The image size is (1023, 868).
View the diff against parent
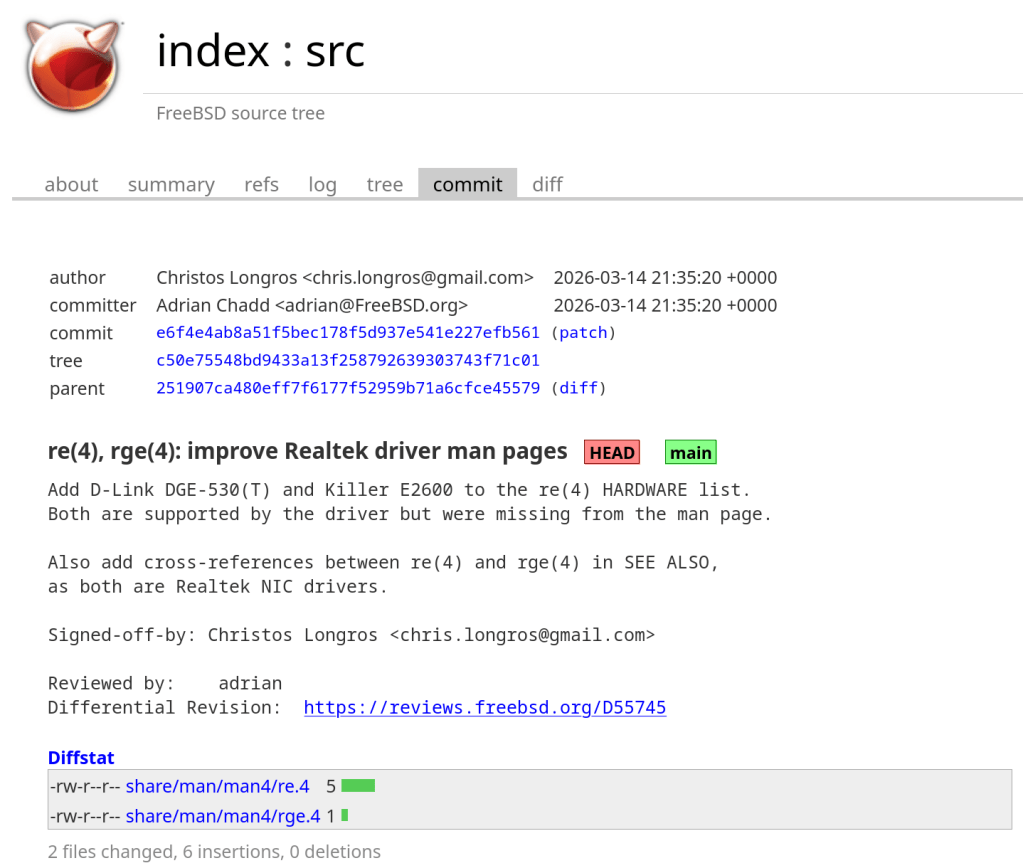(x=578, y=388)
